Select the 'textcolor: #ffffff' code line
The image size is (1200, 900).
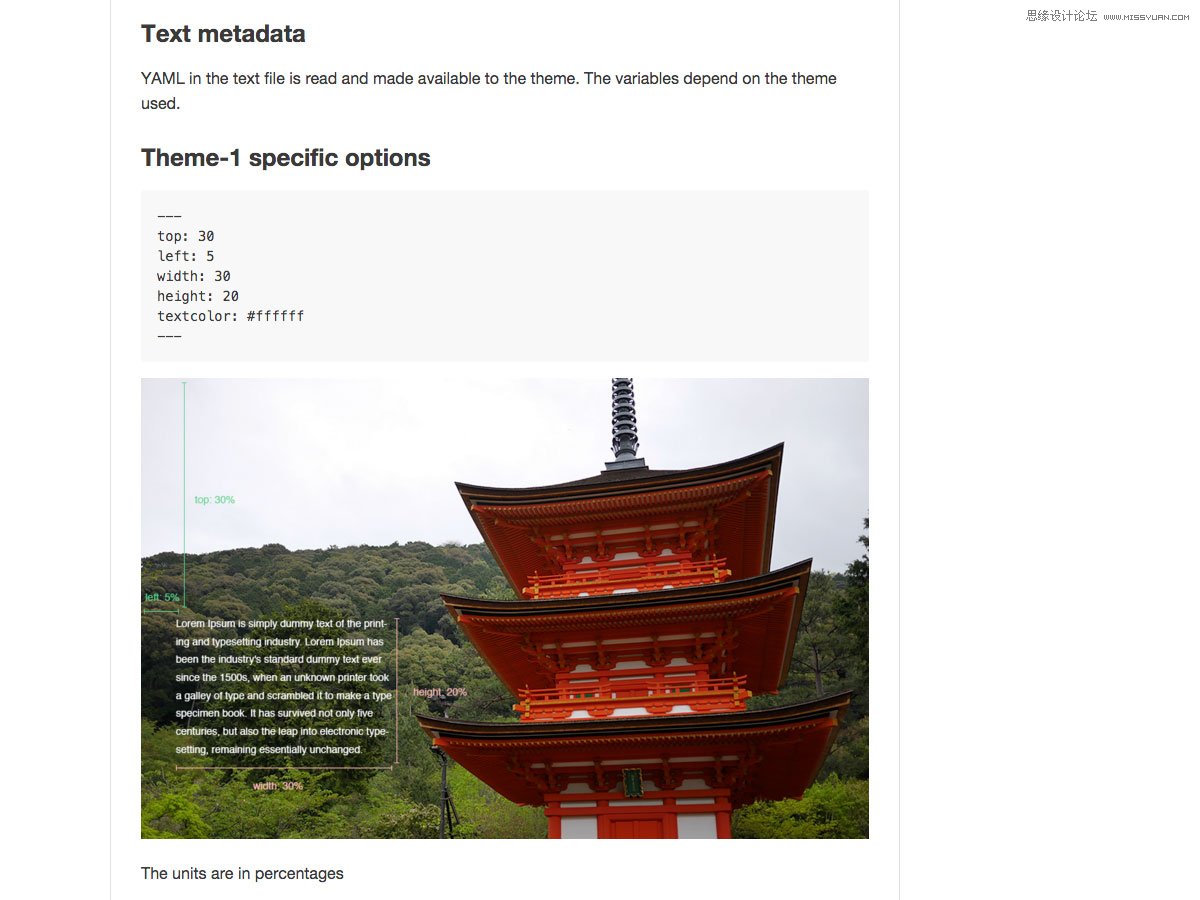tap(231, 316)
